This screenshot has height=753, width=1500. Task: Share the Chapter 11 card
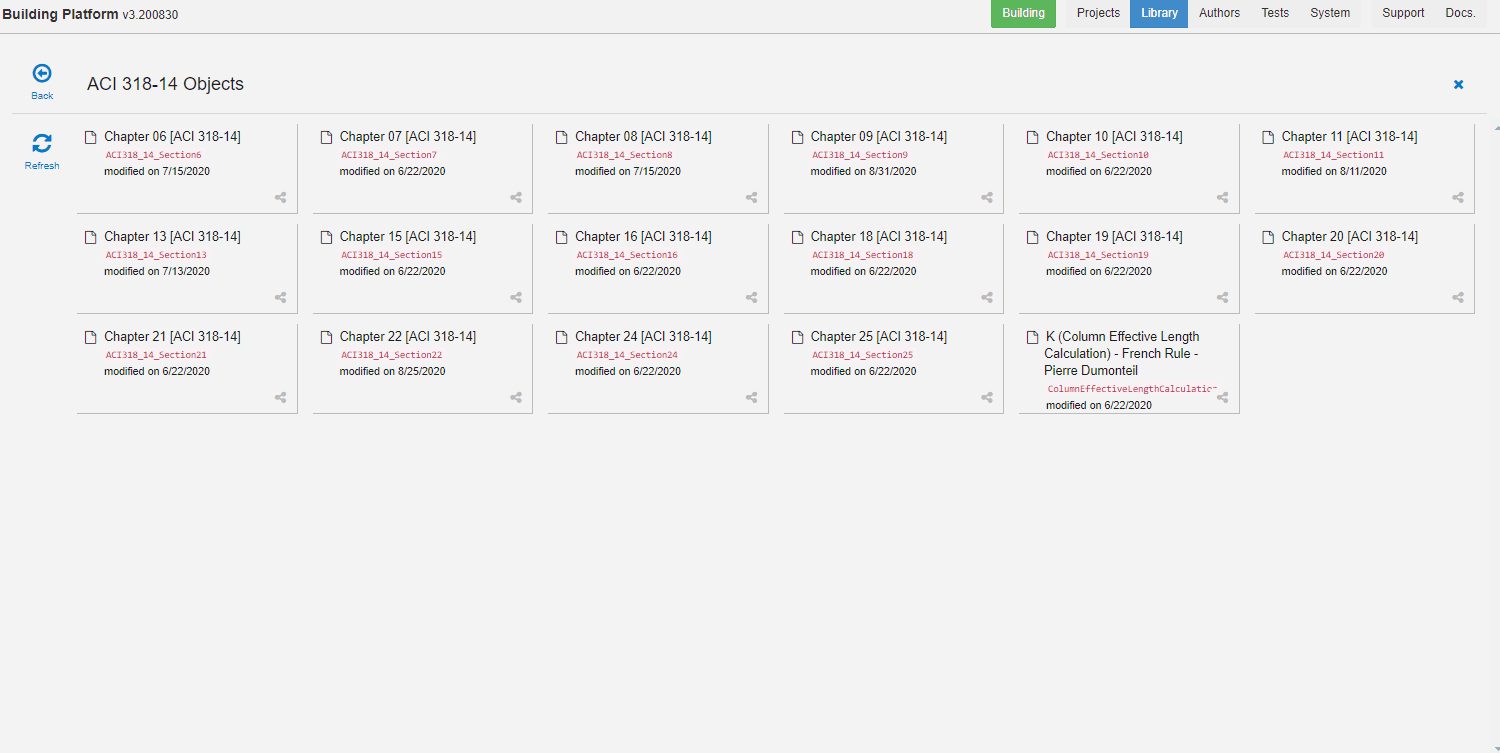(1458, 198)
